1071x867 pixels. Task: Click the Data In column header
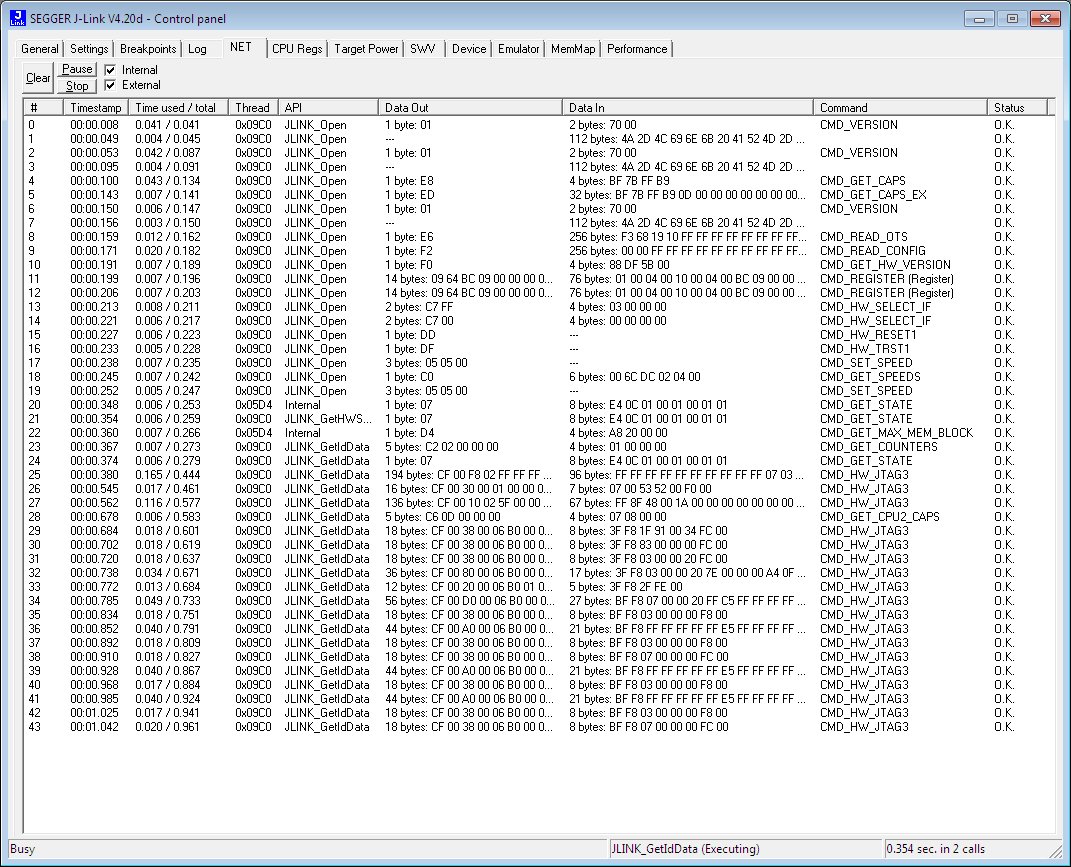tap(688, 107)
